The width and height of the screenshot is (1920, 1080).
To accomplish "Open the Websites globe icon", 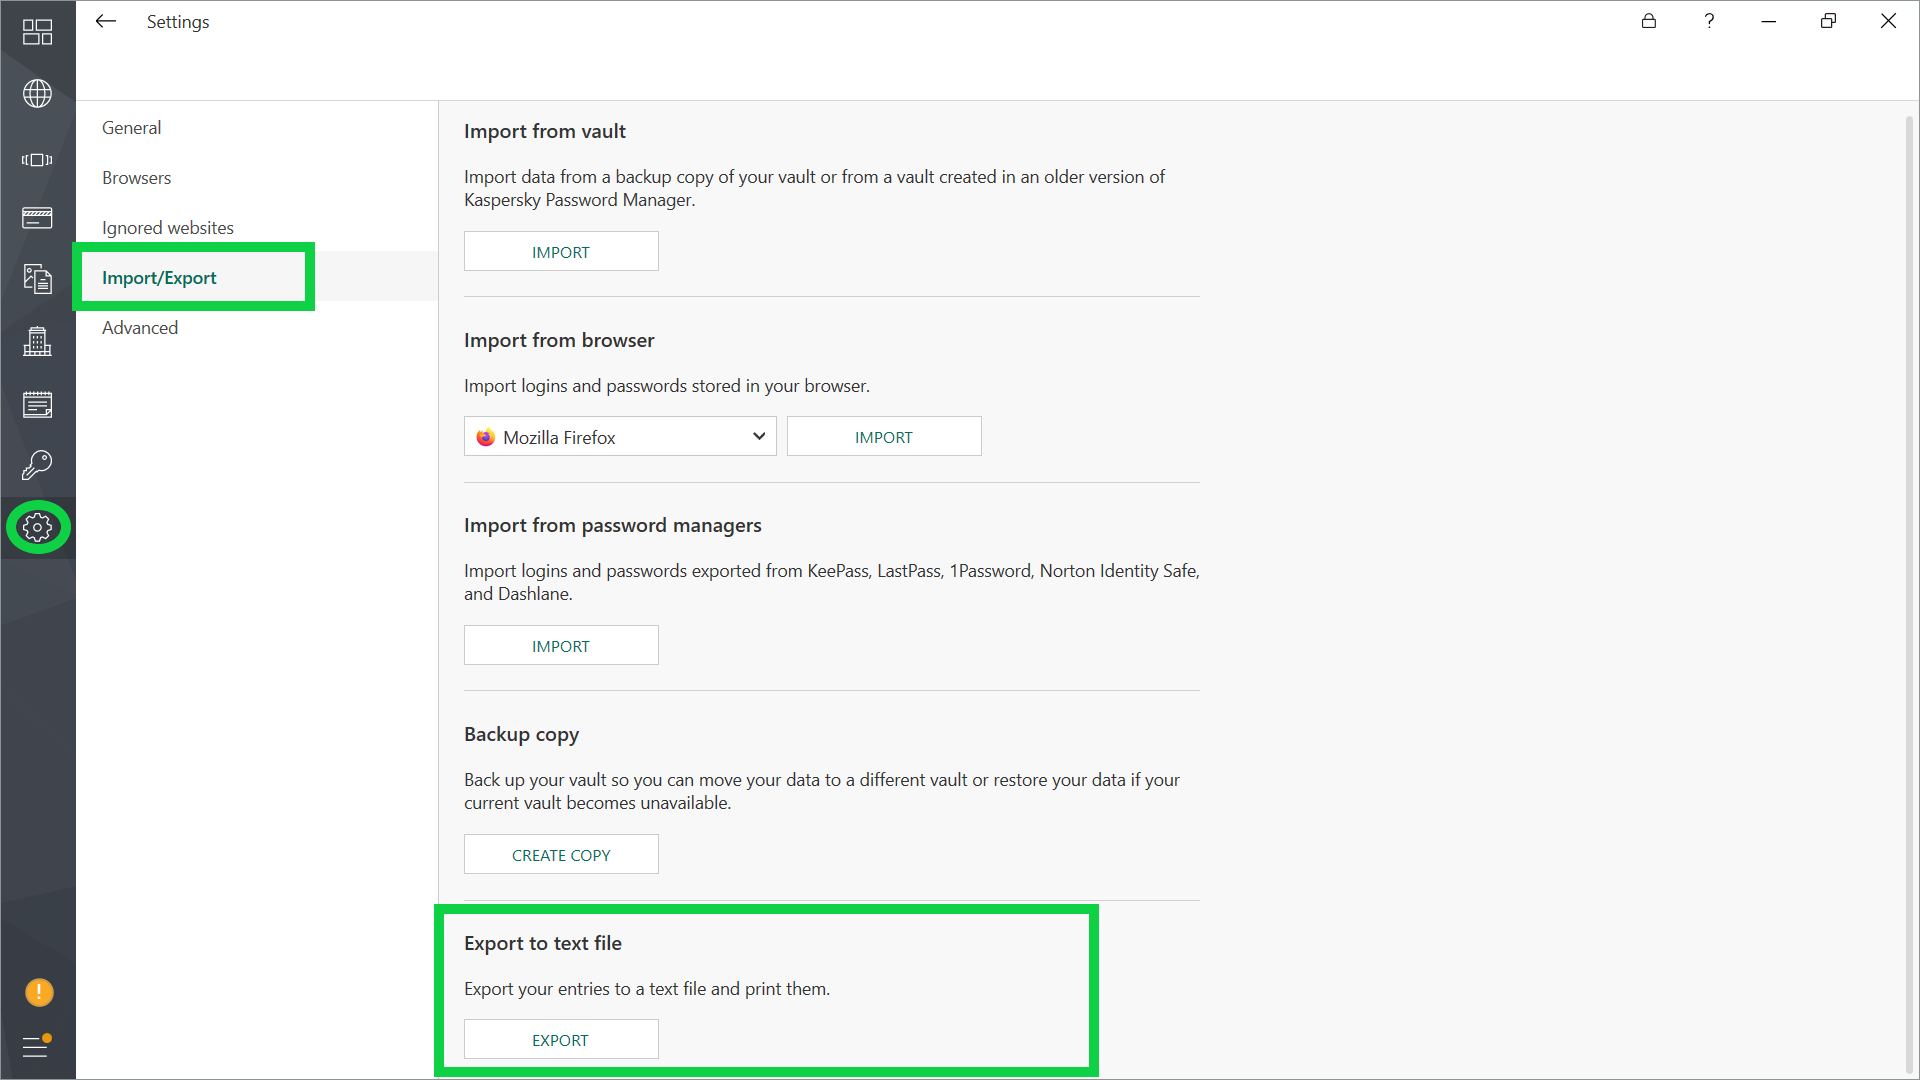I will click(x=37, y=94).
